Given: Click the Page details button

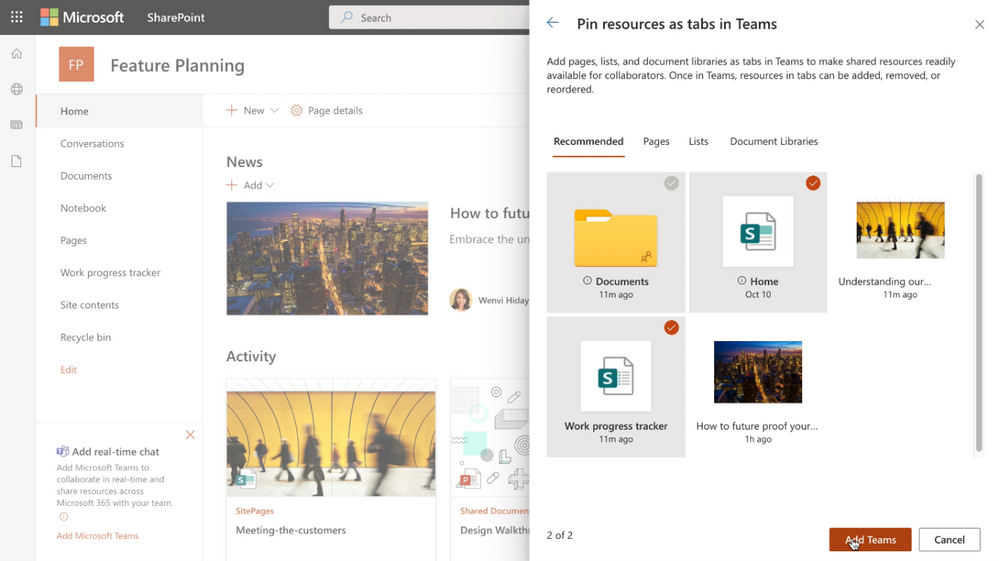Looking at the screenshot, I should tap(326, 110).
